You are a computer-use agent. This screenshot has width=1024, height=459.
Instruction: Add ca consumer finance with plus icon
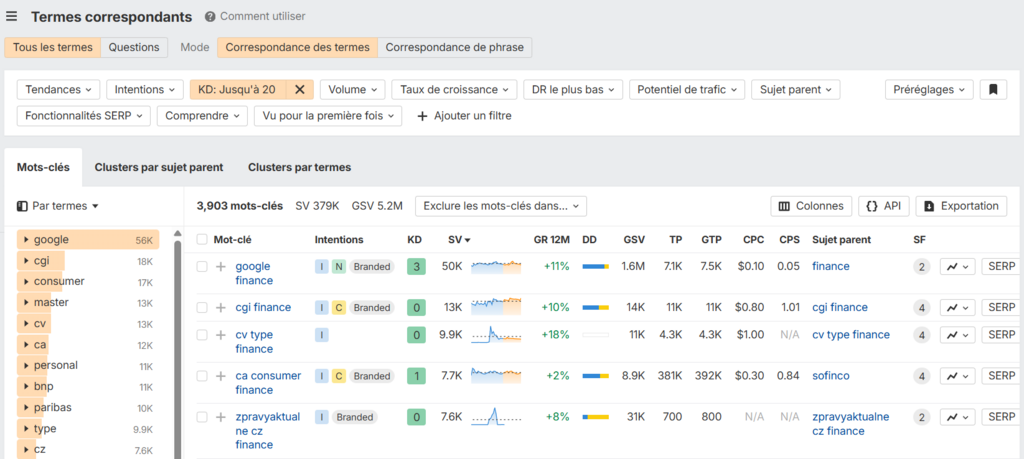[221, 376]
